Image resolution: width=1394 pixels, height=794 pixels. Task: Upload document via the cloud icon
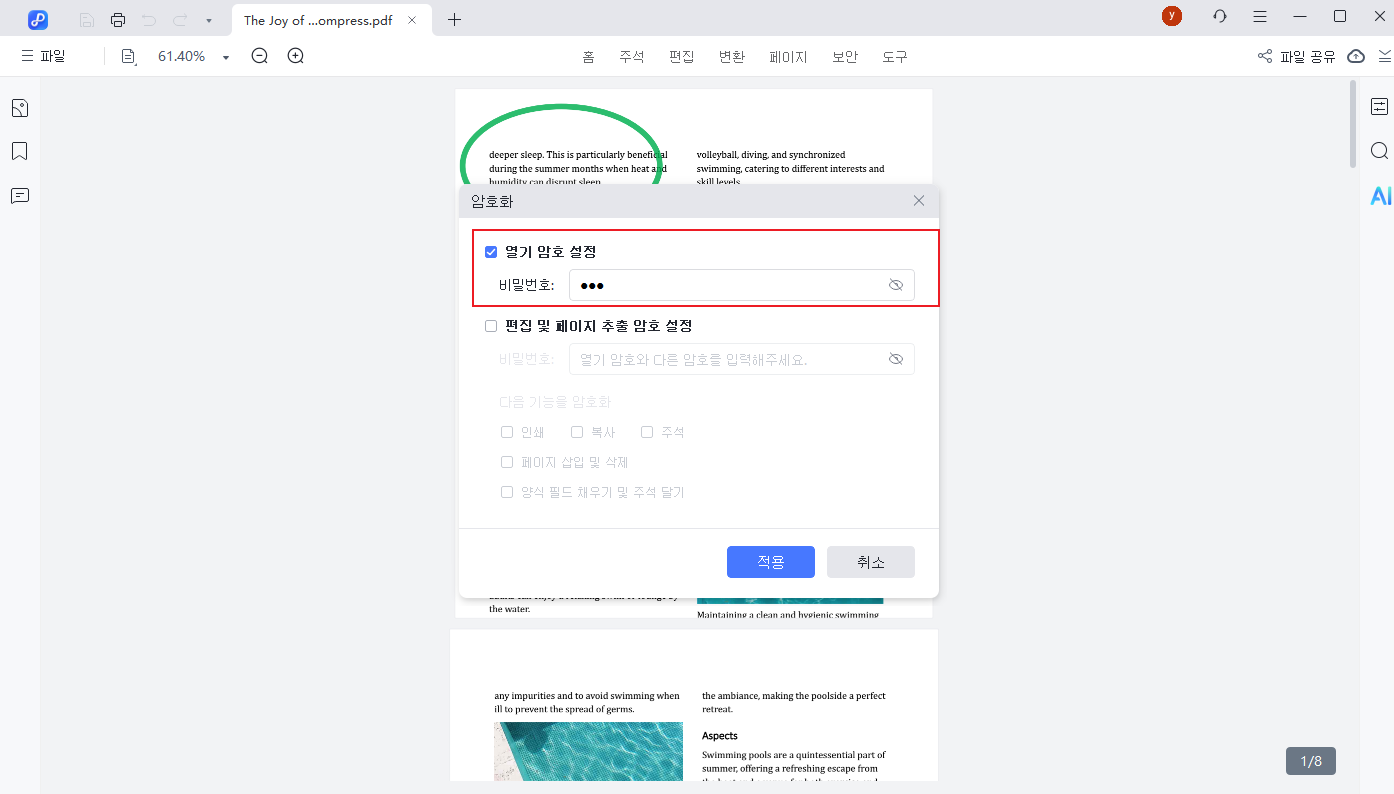click(1356, 57)
